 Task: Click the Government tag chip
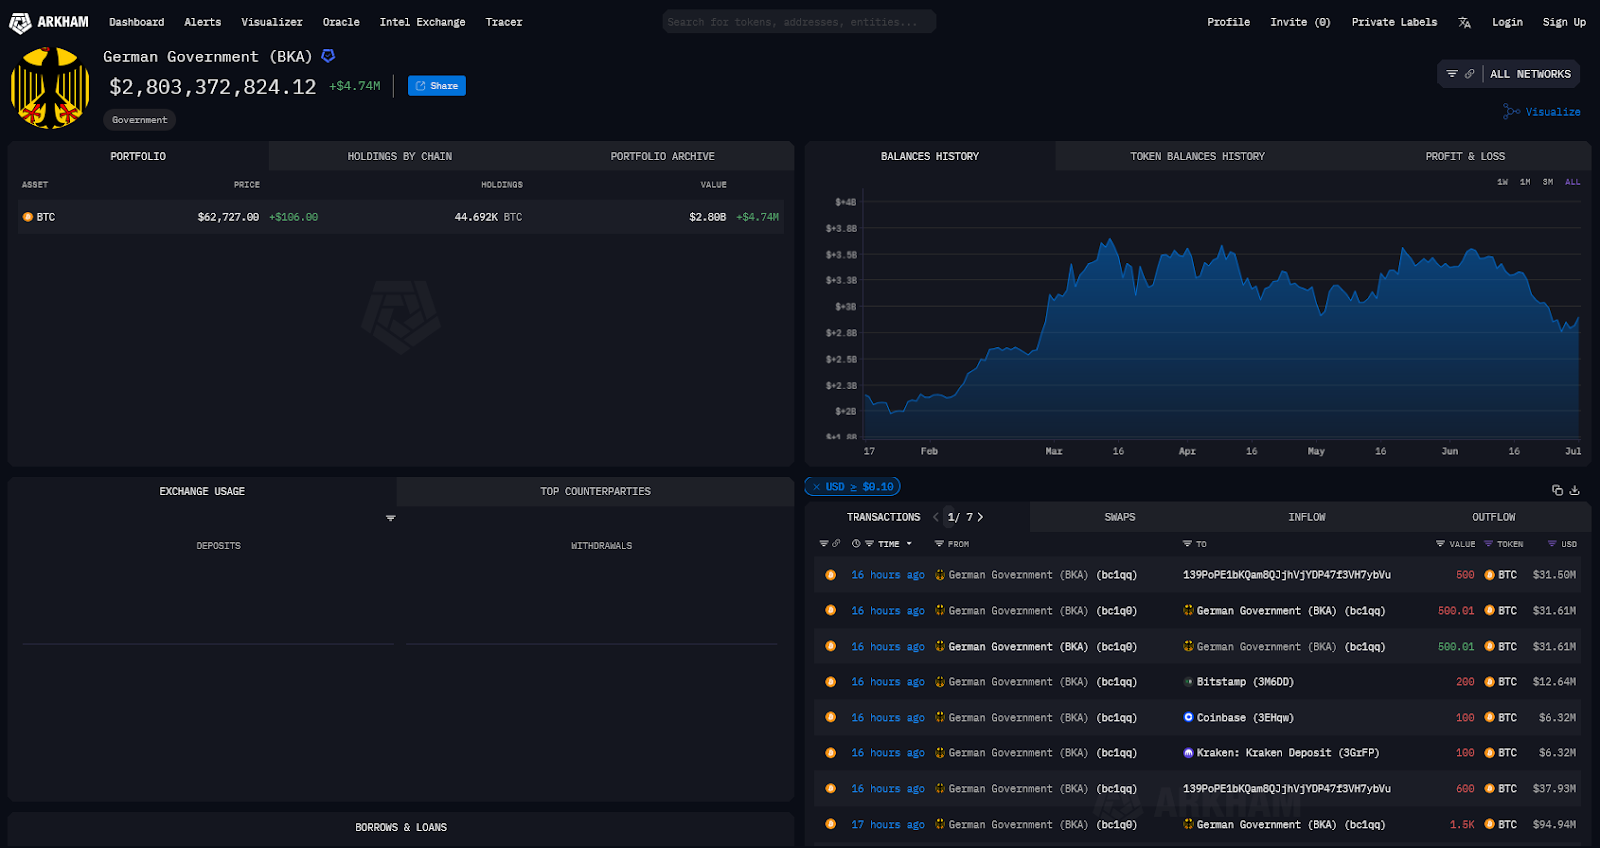click(140, 120)
